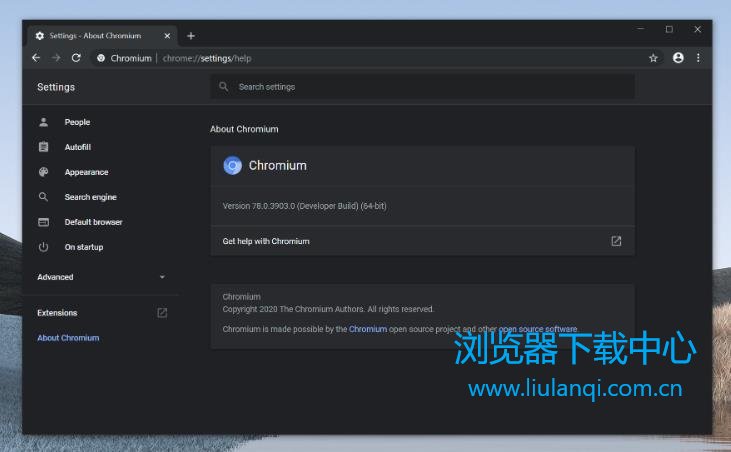Click the Search engine magnifier icon

click(x=43, y=197)
